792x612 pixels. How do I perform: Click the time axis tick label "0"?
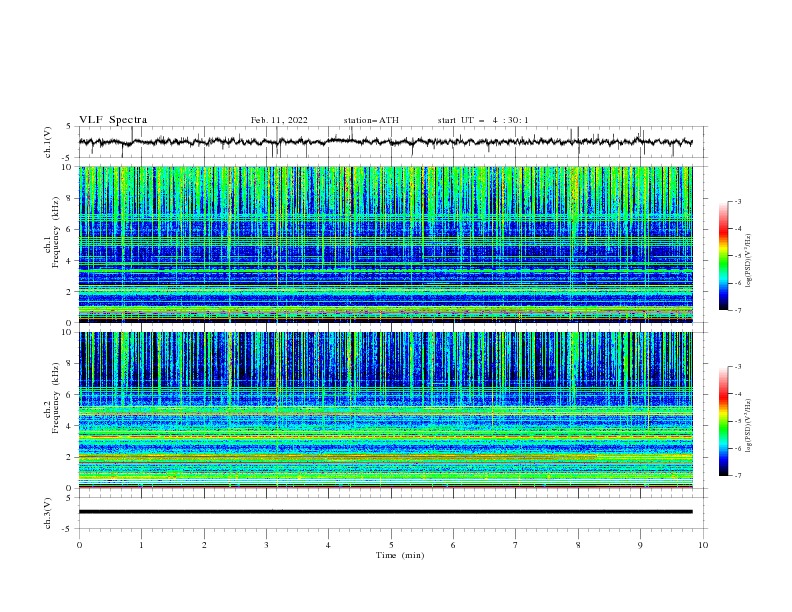click(79, 545)
